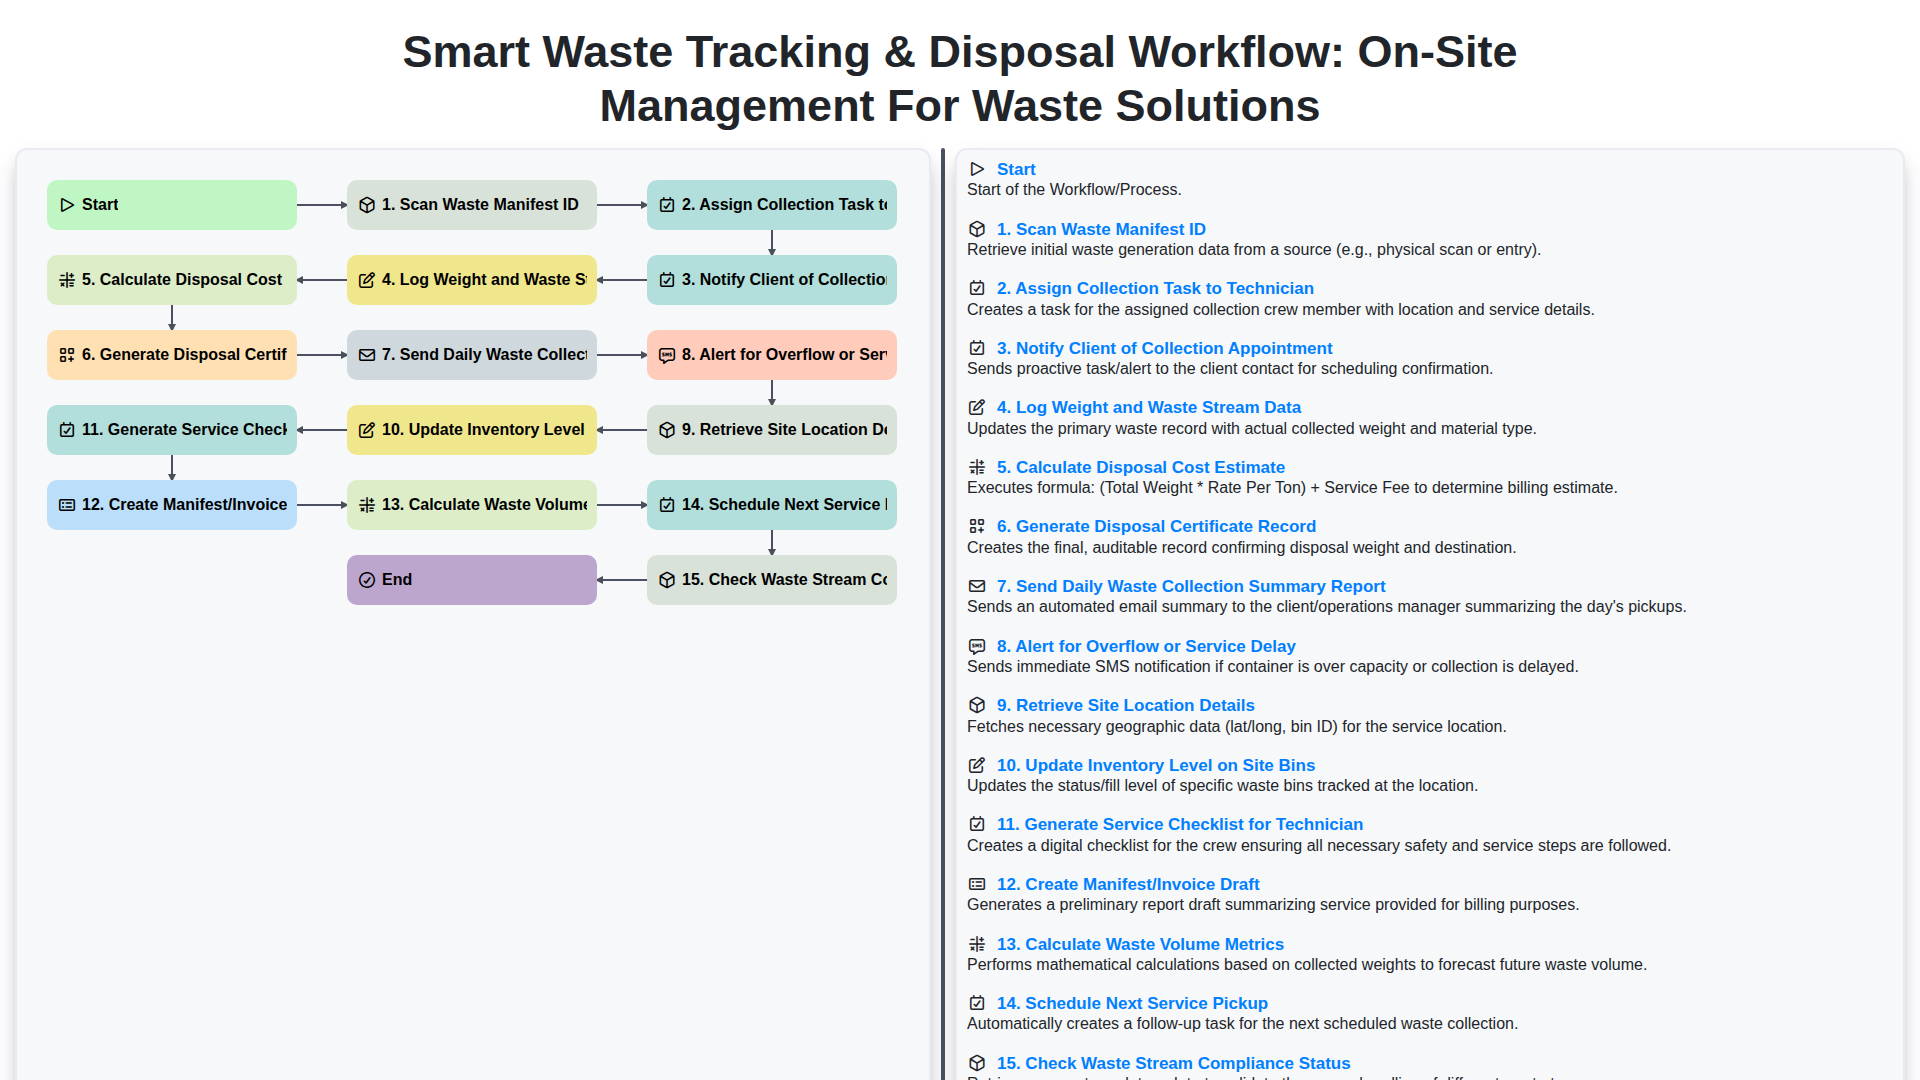
Task: Click the task icon on Assign Collection Task node
Action: pos(666,204)
